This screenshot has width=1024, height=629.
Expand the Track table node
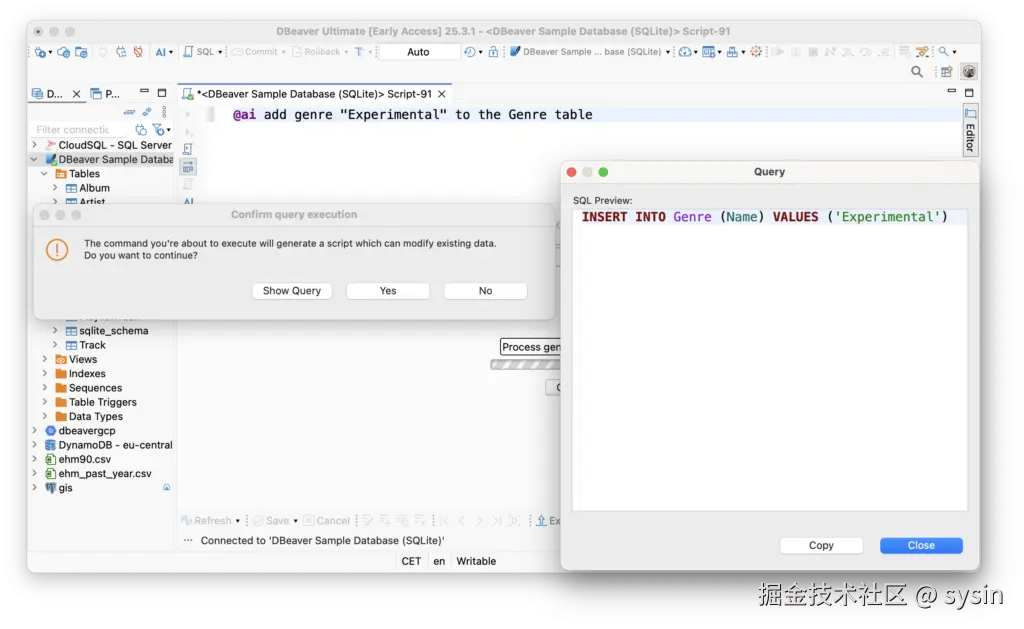click(x=55, y=345)
